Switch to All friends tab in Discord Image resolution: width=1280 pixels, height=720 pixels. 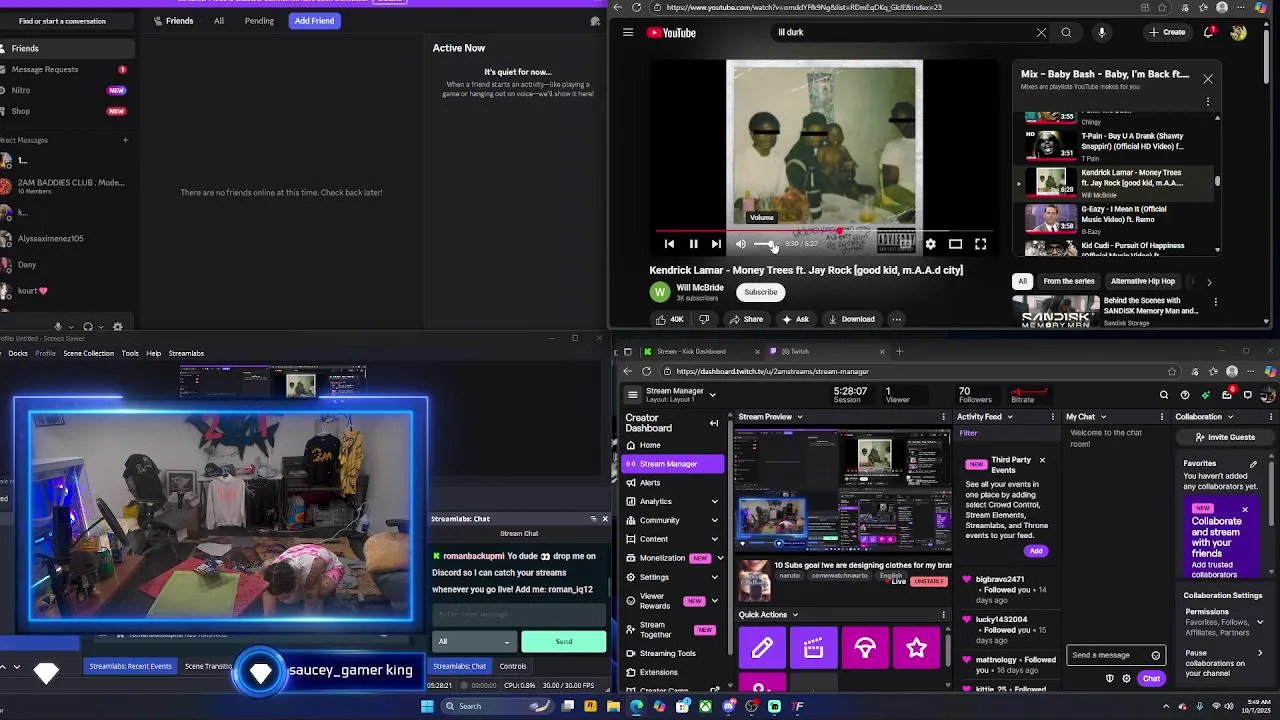pos(219,20)
